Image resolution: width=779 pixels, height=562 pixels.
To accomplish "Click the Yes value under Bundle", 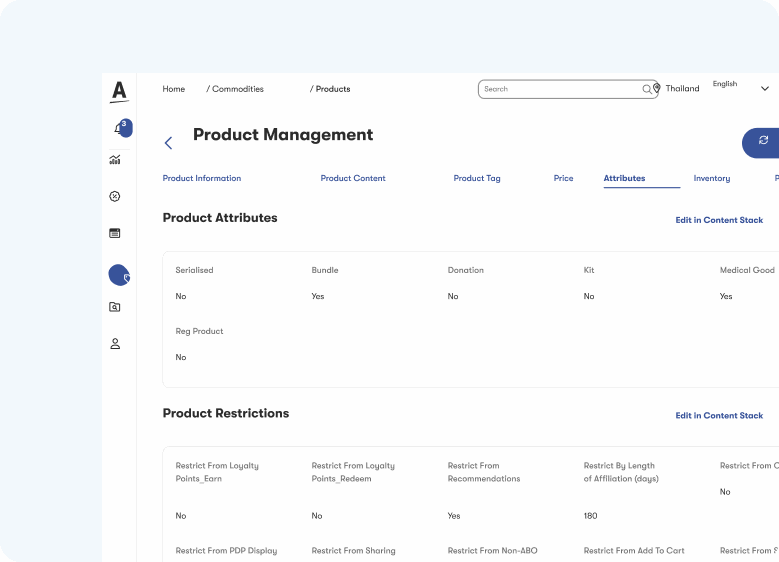I will pyautogui.click(x=318, y=296).
